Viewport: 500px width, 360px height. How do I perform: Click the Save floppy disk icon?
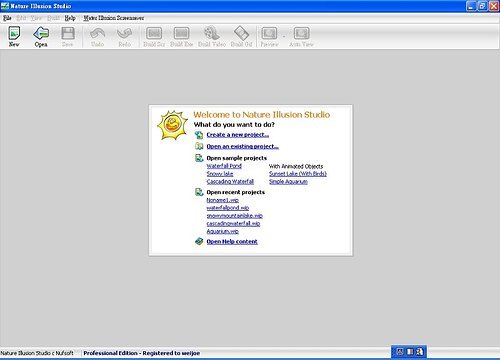tap(68, 33)
